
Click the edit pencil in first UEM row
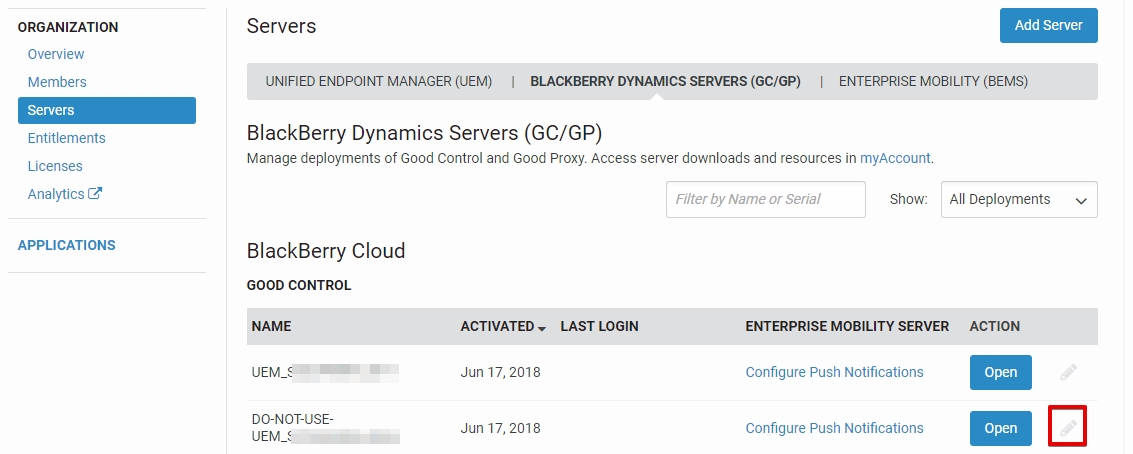(1068, 372)
